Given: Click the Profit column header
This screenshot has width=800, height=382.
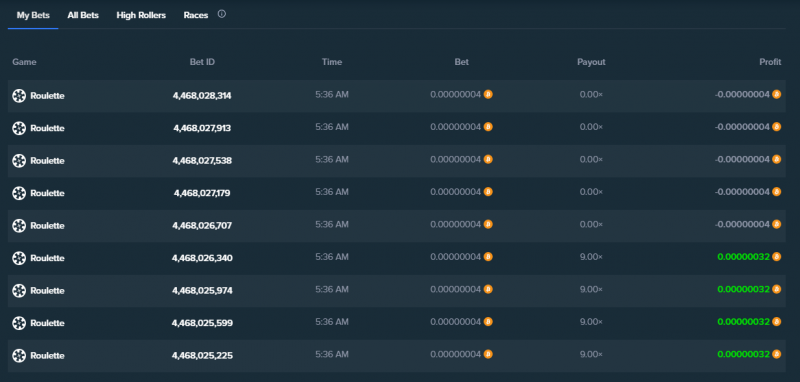Looking at the screenshot, I should (770, 62).
